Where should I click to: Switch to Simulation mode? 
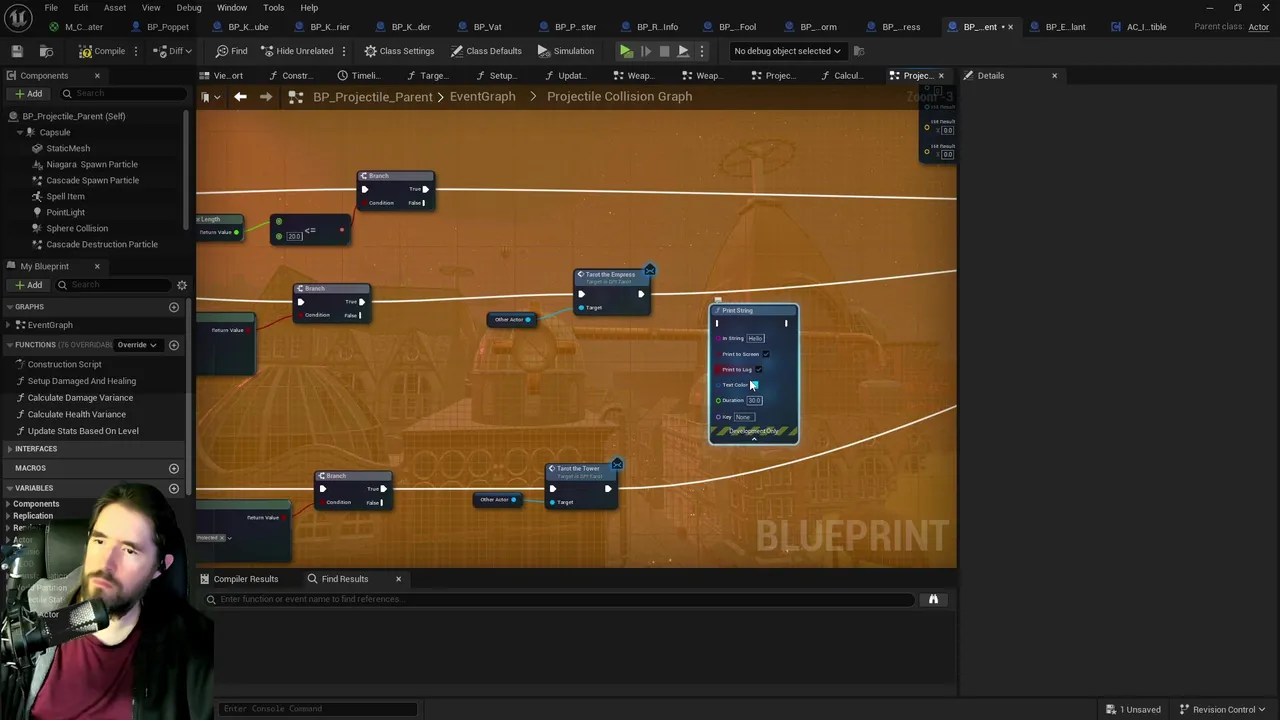(x=565, y=51)
